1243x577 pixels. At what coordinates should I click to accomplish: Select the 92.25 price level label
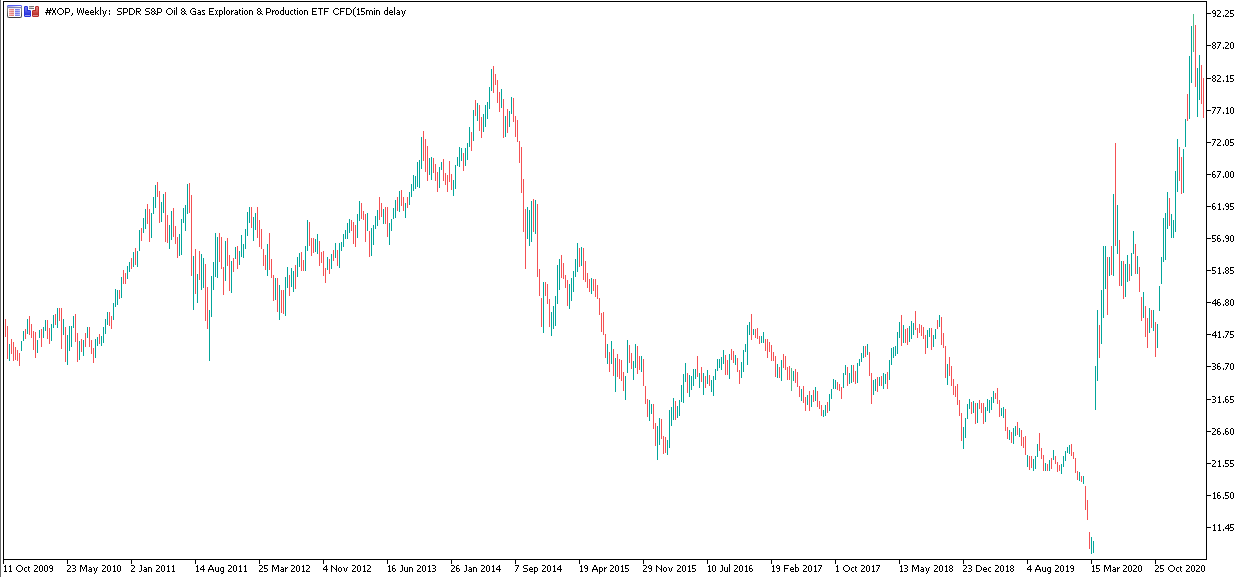pos(1224,14)
